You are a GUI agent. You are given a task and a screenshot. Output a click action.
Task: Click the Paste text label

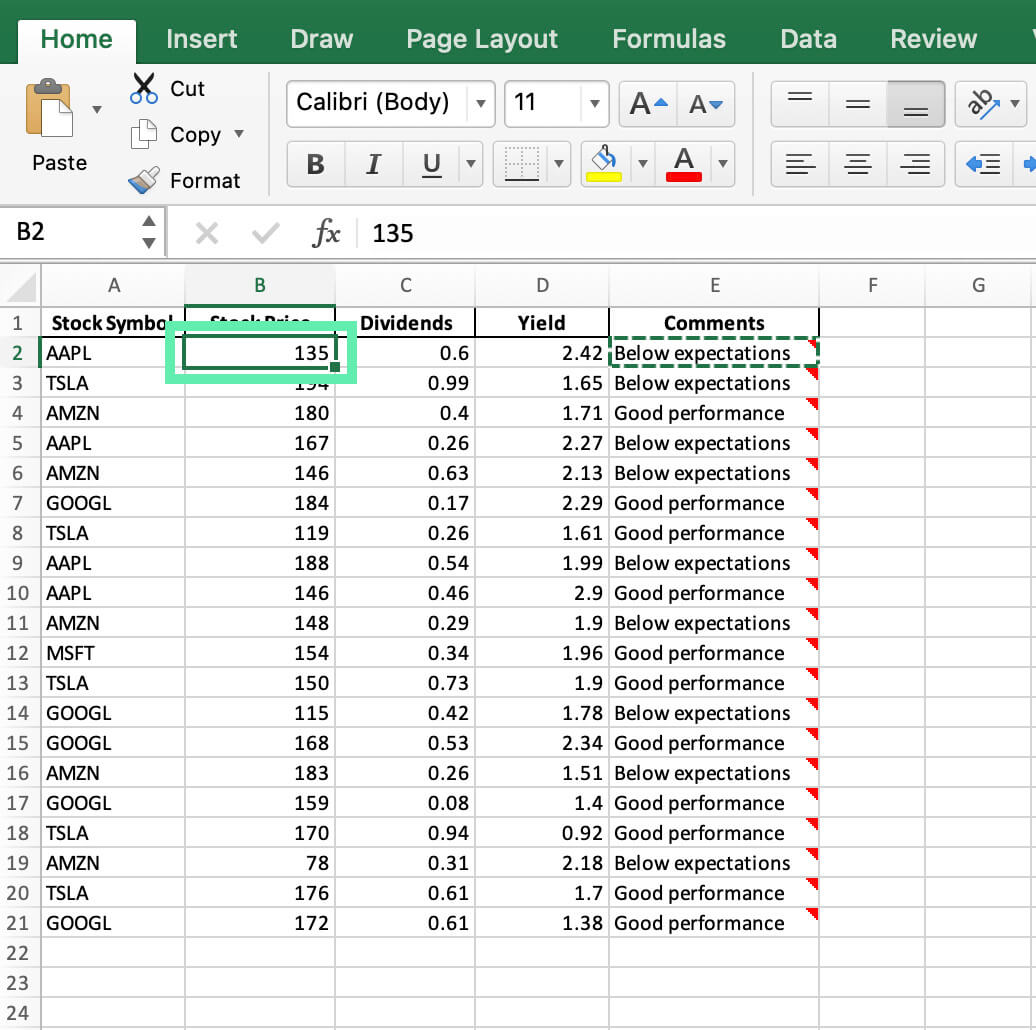pyautogui.click(x=59, y=163)
